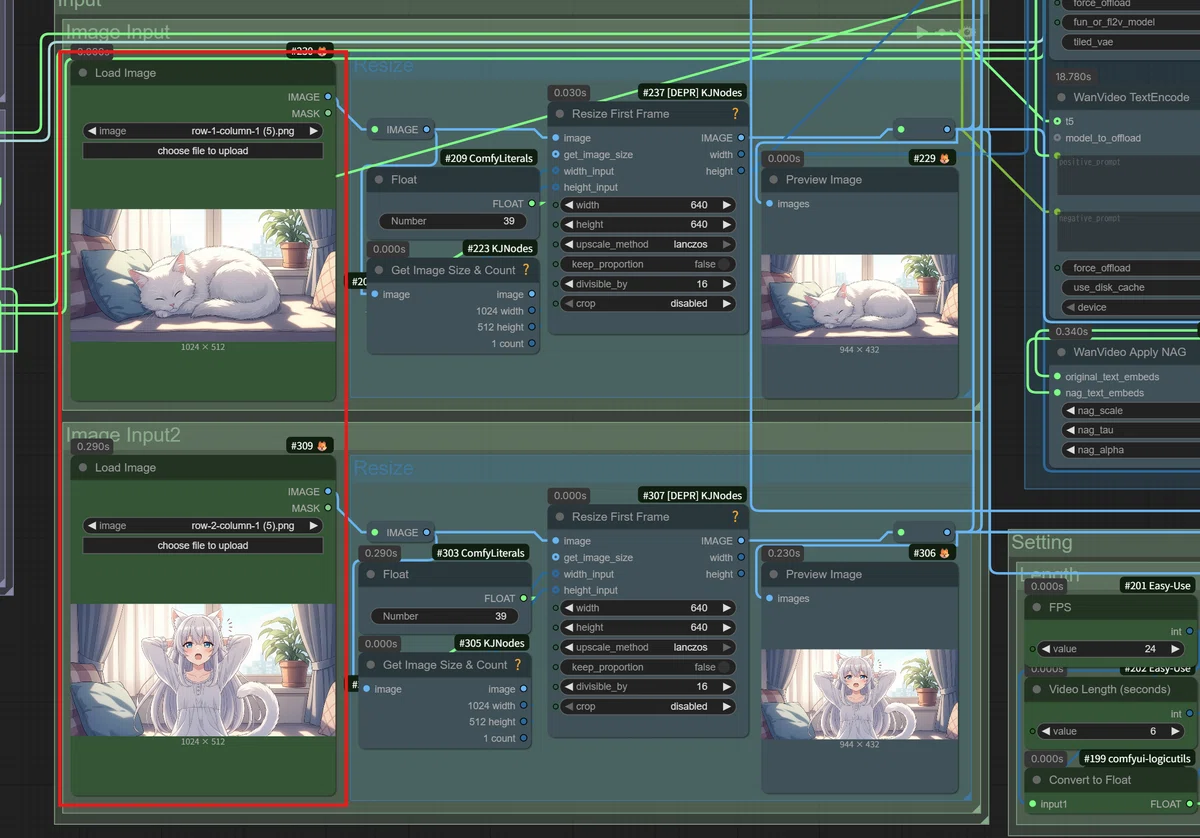Collapse the WanVideo TextEncode node
Image resolution: width=1200 pixels, height=838 pixels.
pos(1061,97)
